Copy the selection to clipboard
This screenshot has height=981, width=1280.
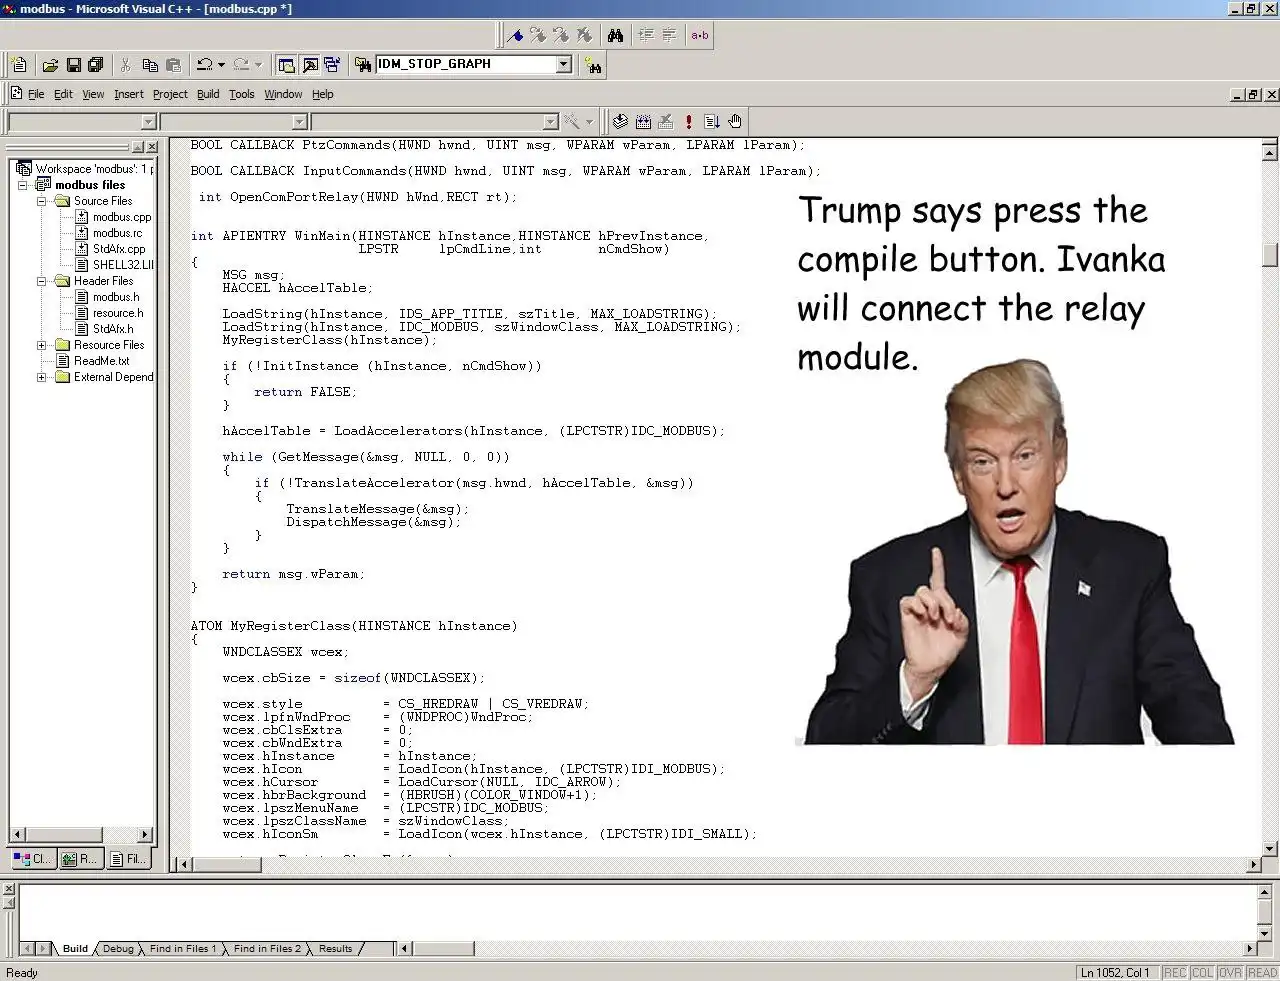click(150, 65)
